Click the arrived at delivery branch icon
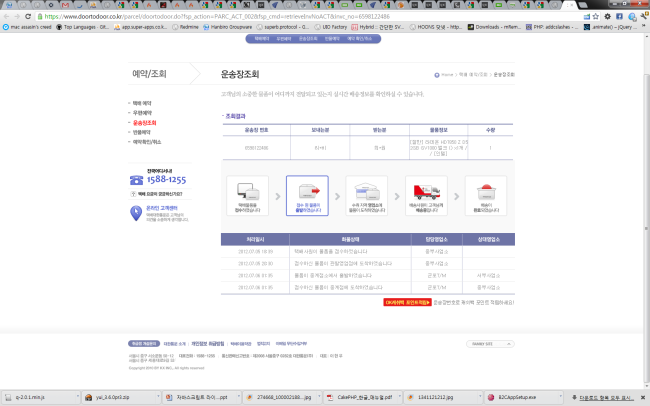 [x=366, y=195]
